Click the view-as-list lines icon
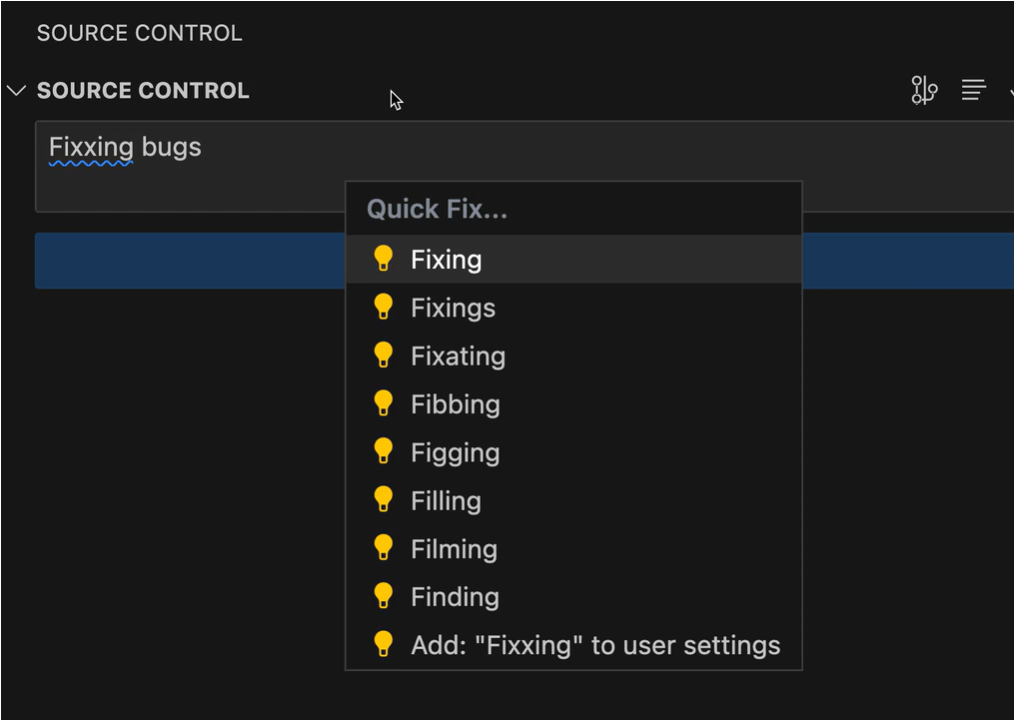 pyautogui.click(x=974, y=91)
